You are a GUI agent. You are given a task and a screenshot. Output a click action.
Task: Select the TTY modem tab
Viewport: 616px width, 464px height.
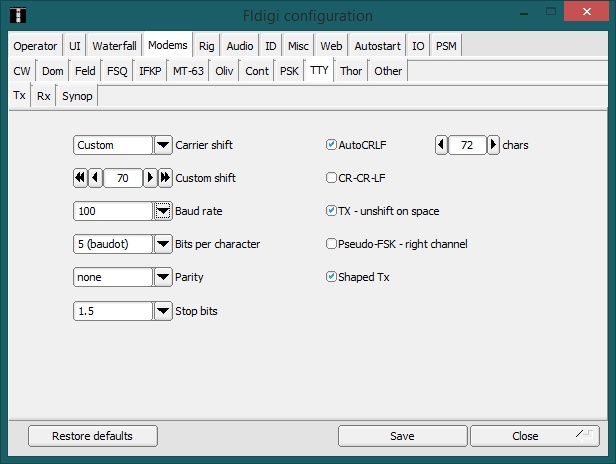(x=319, y=70)
